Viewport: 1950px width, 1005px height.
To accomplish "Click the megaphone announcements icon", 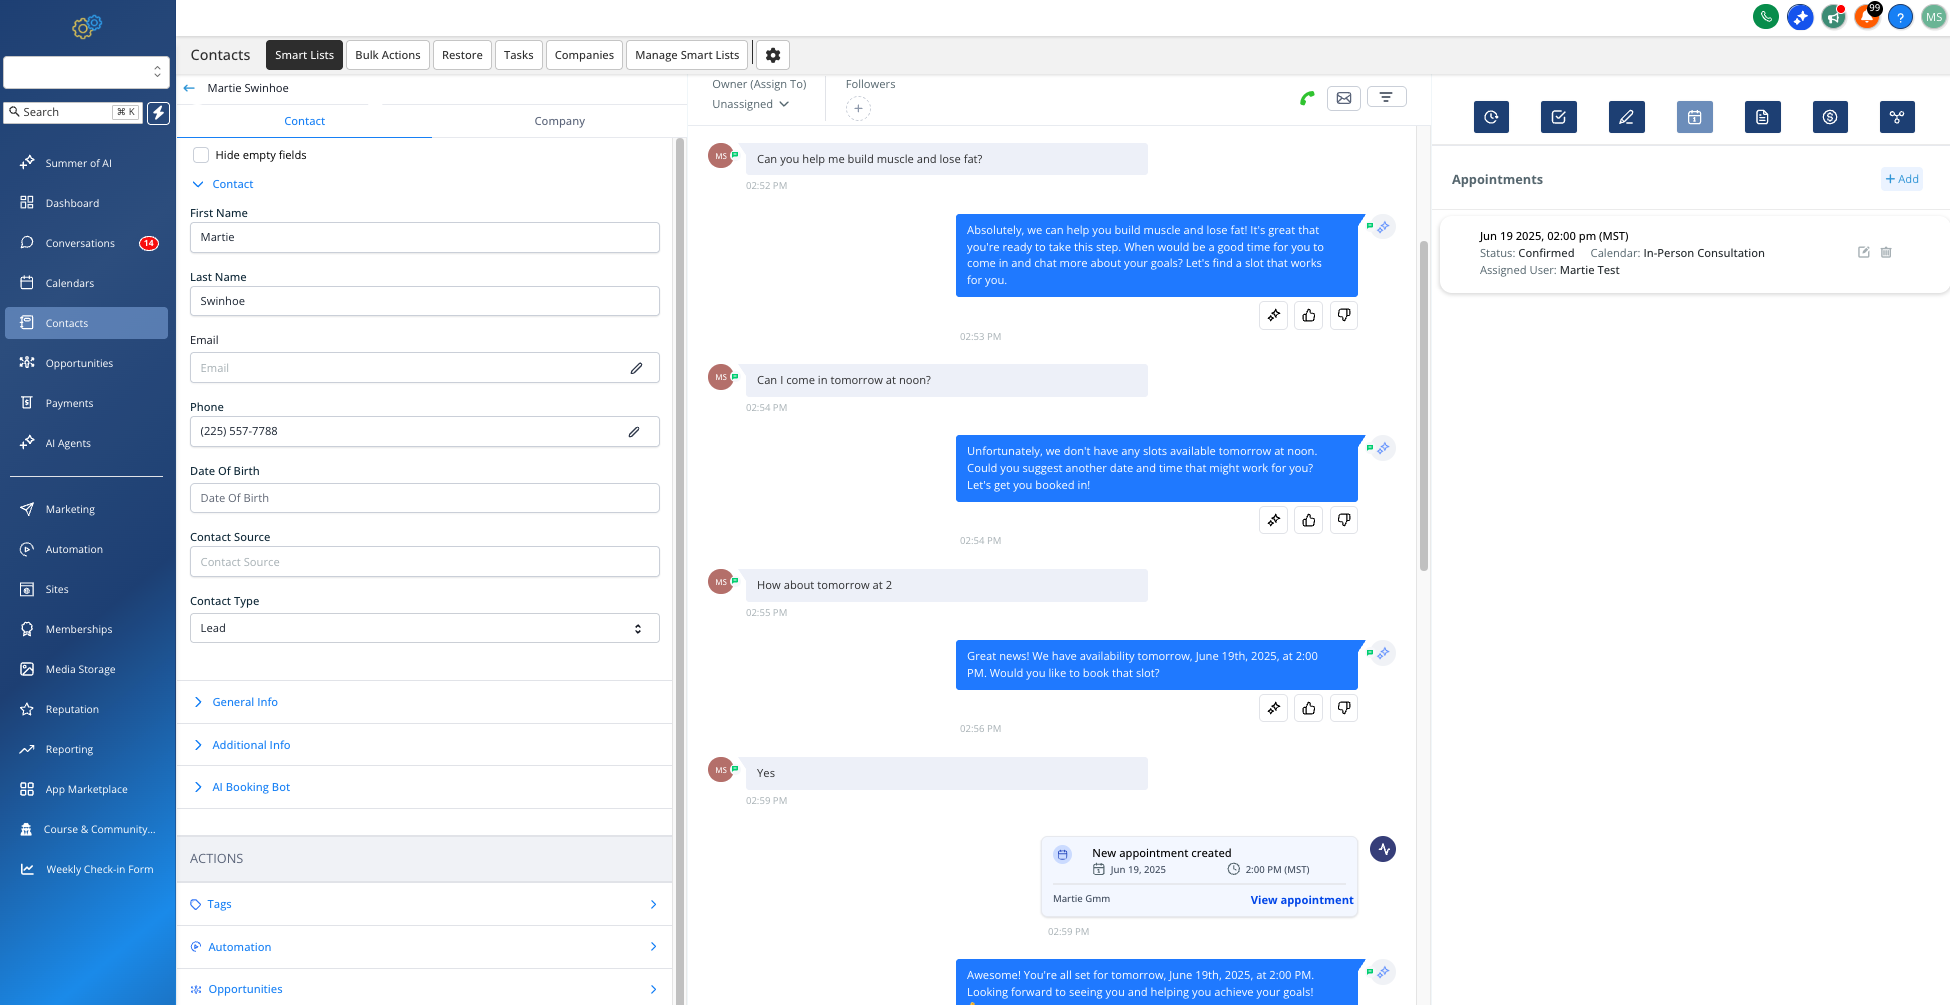I will click(1833, 17).
